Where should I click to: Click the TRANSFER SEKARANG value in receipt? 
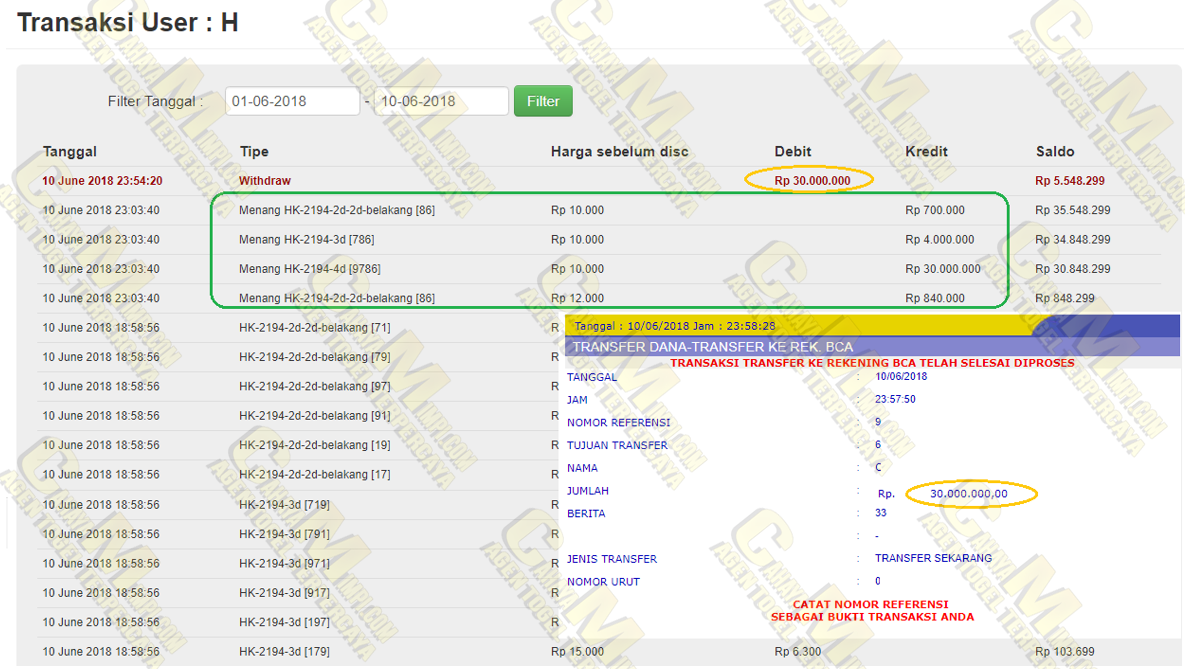click(x=933, y=558)
